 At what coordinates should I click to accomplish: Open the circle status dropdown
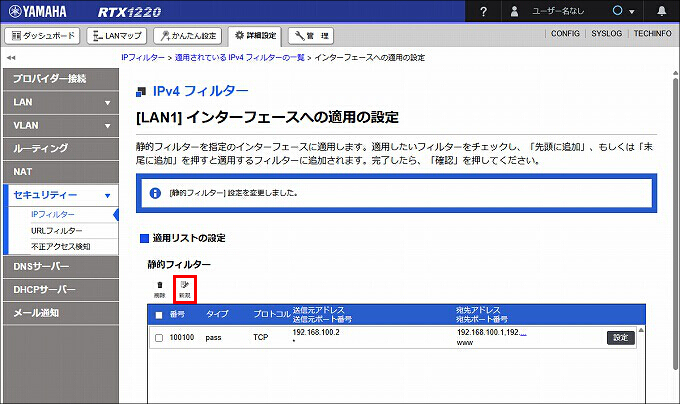point(623,11)
